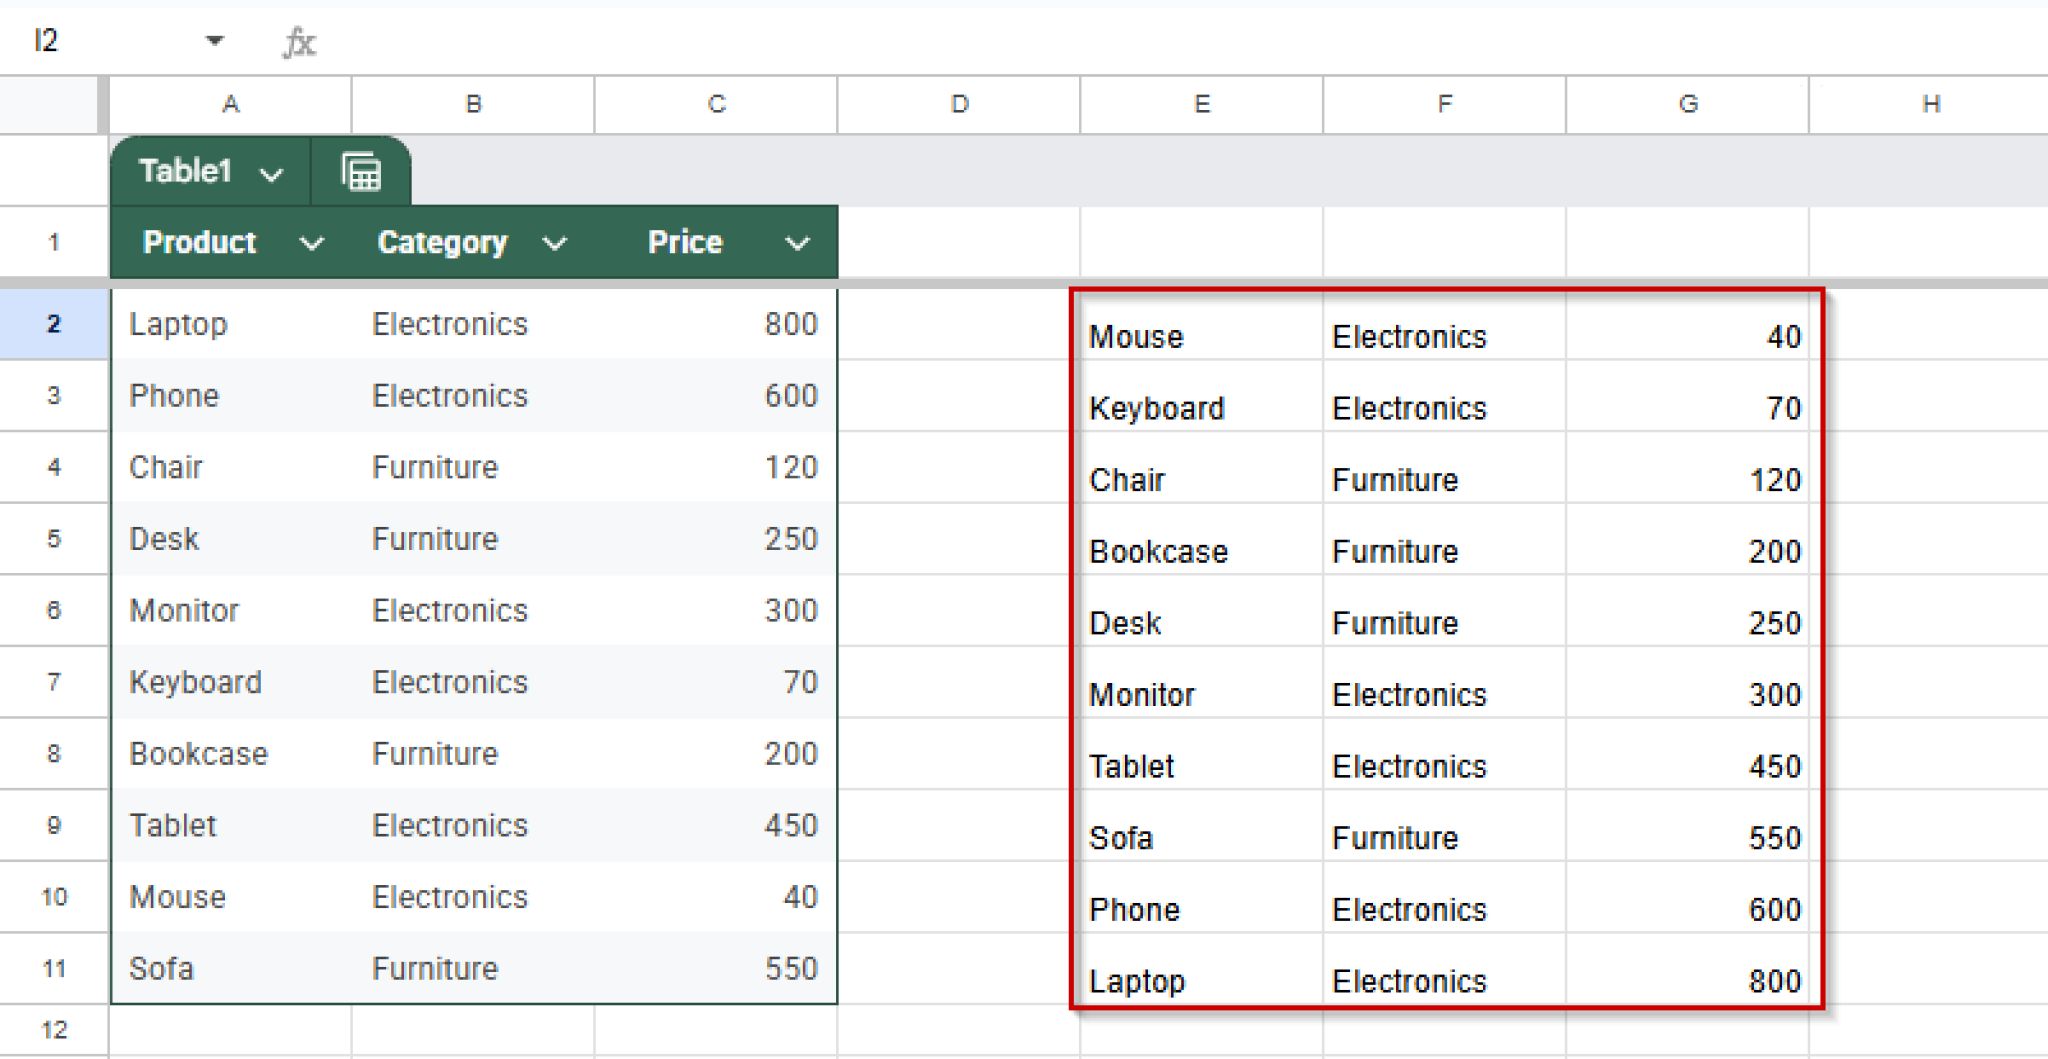The width and height of the screenshot is (2048, 1059).
Task: Click the Table1 tab header
Action: pyautogui.click(x=185, y=171)
